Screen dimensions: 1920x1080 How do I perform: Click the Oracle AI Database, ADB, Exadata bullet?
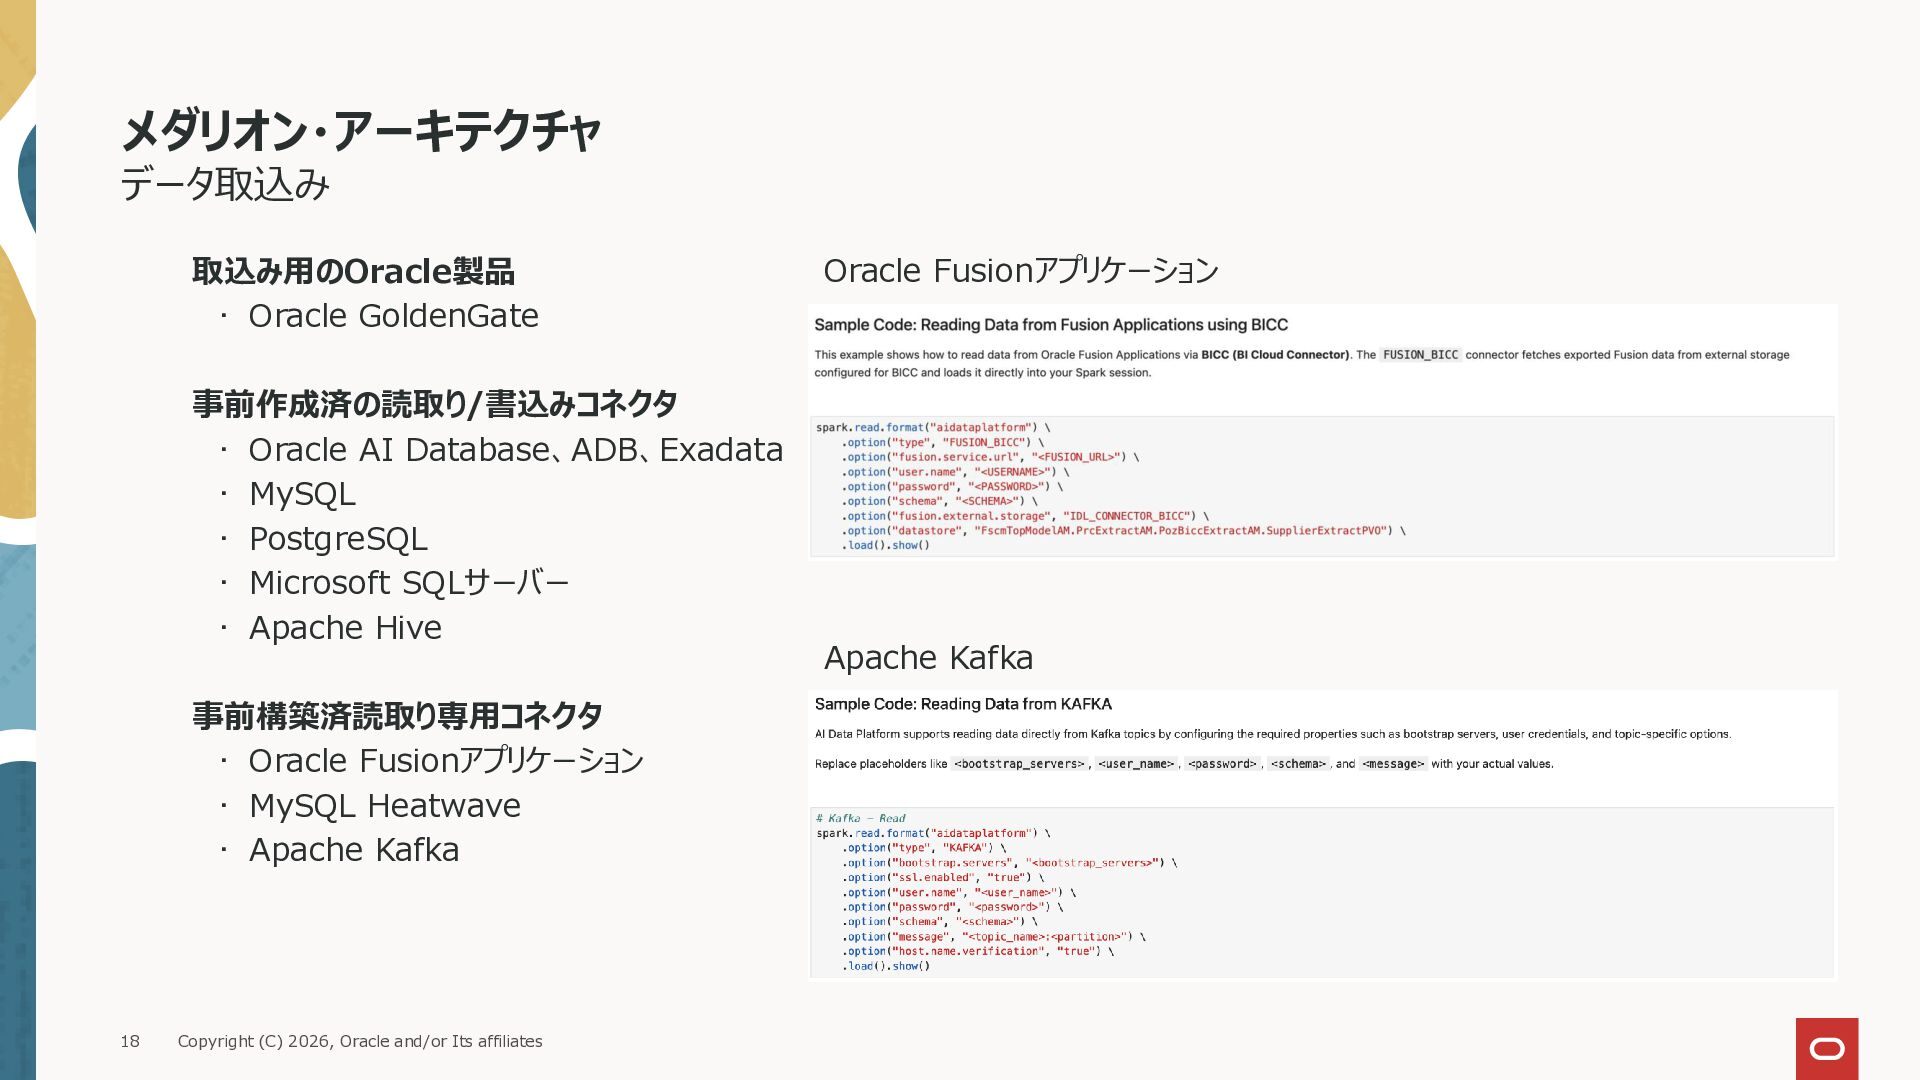pos(515,450)
